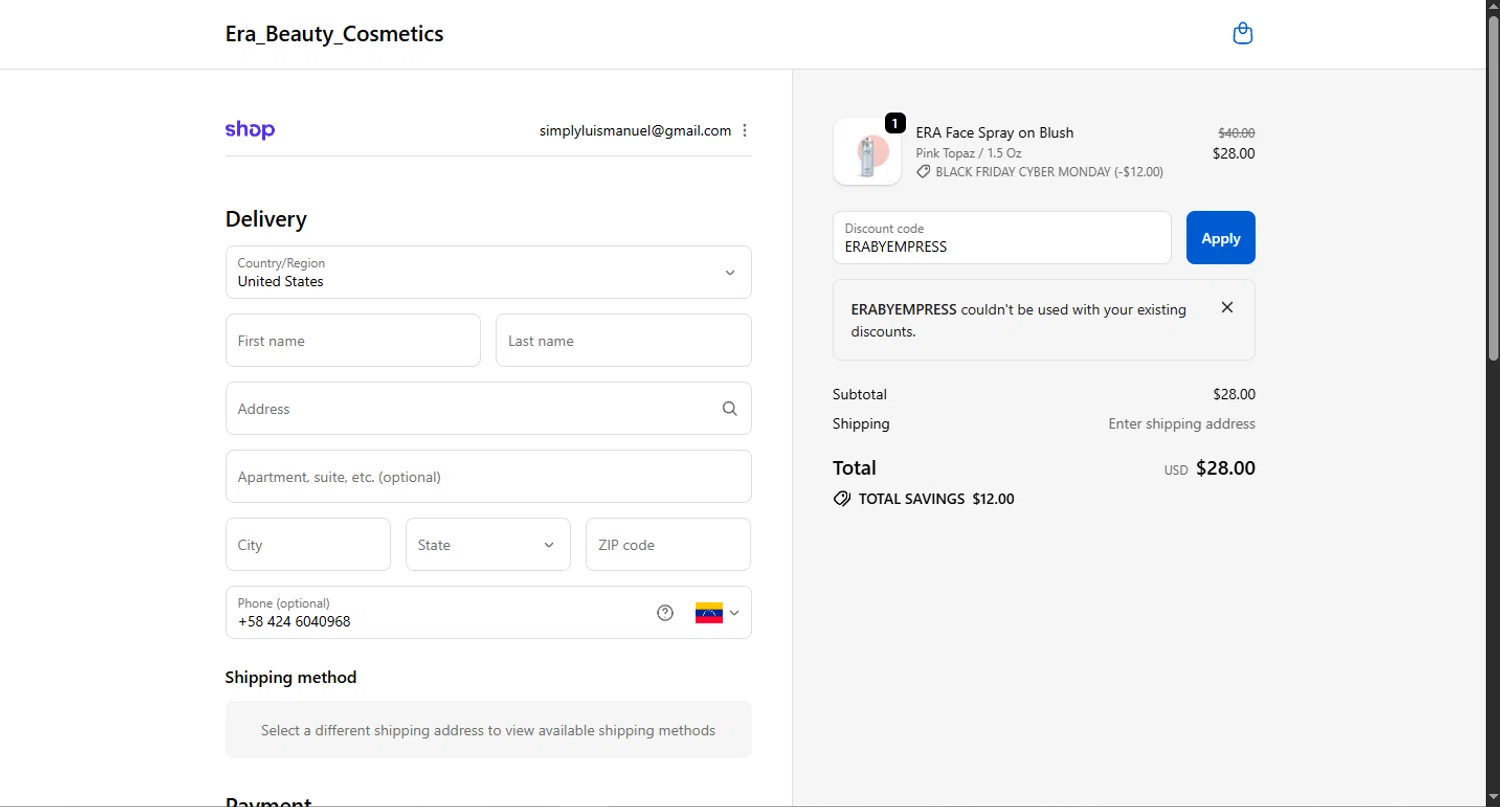The width and height of the screenshot is (1500, 807).
Task: Dismiss the ERABYEMPRESS discount error message
Action: (x=1227, y=307)
